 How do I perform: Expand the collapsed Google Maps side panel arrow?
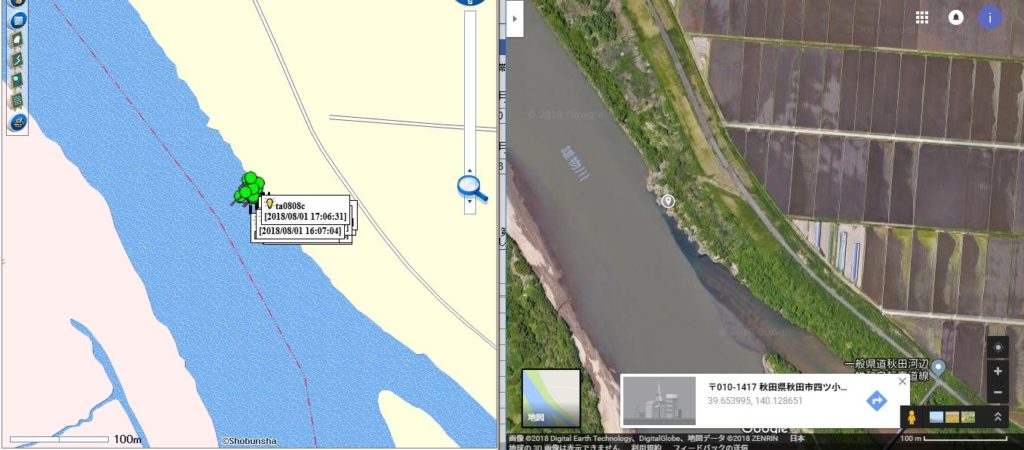pyautogui.click(x=515, y=18)
